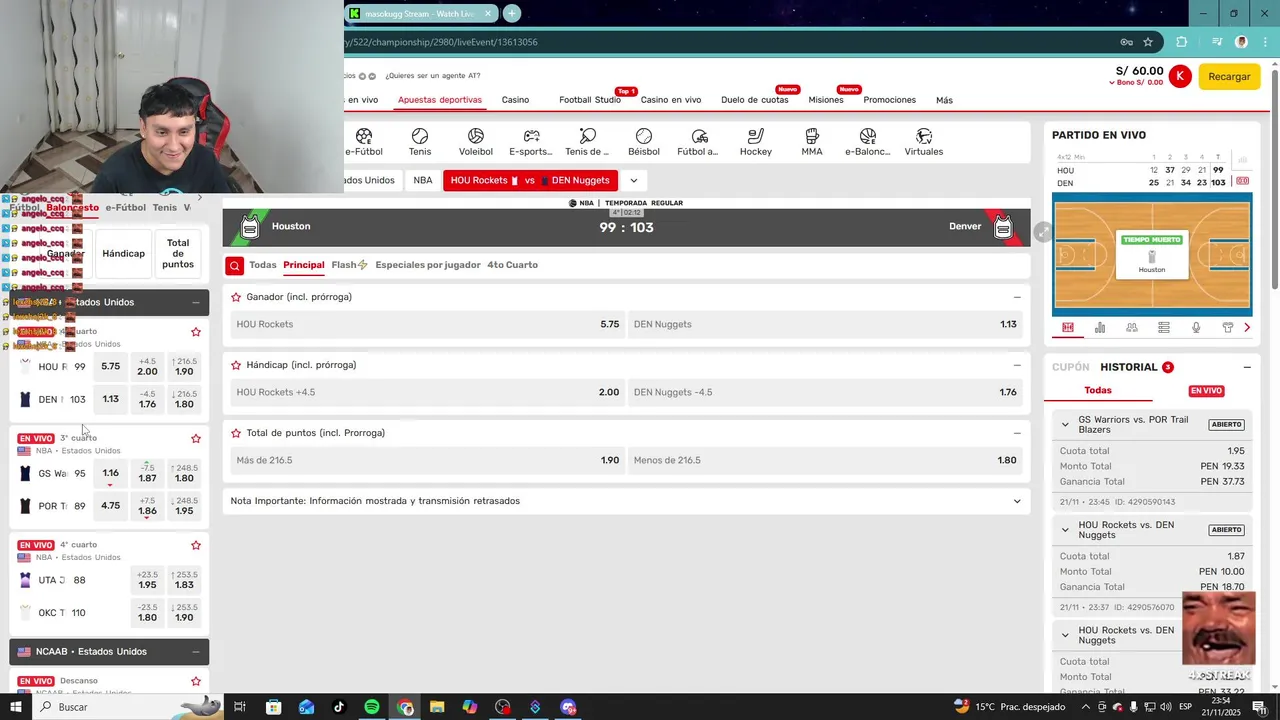
Task: Open the Fútbol americano category icon
Action: point(699,136)
